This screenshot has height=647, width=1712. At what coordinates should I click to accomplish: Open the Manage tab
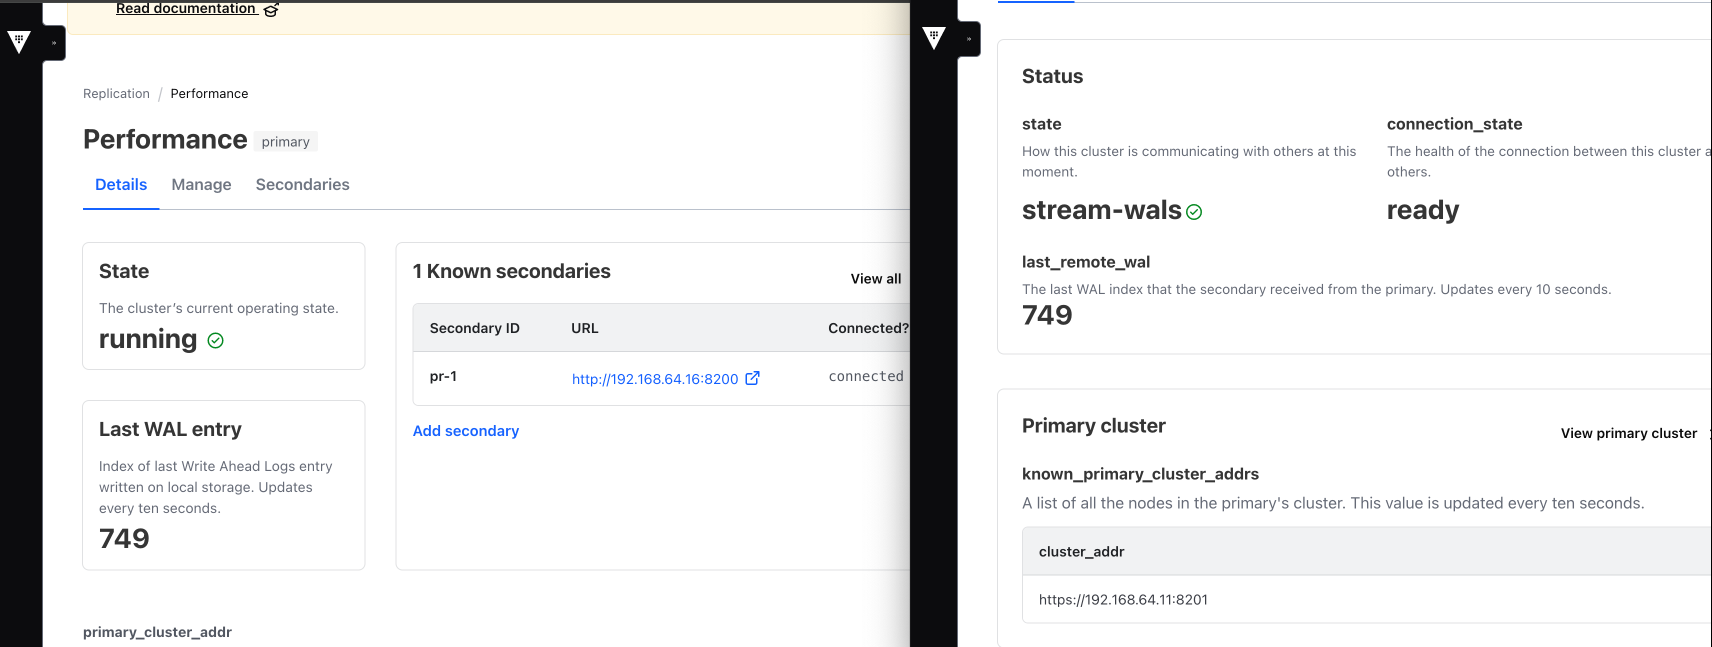point(201,185)
